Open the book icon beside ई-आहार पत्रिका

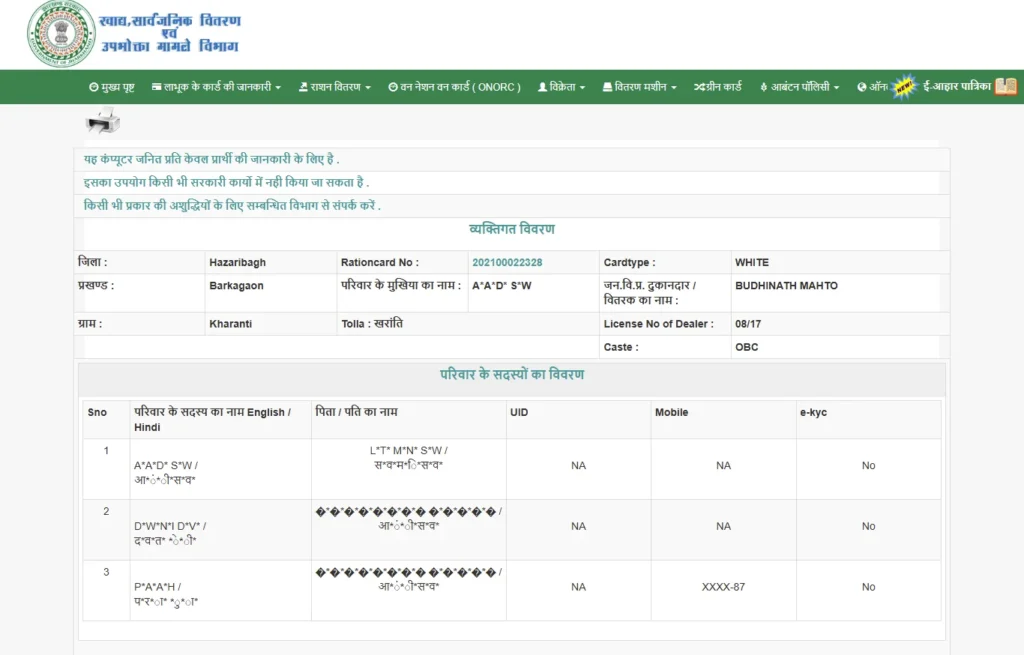pyautogui.click(x=1006, y=86)
